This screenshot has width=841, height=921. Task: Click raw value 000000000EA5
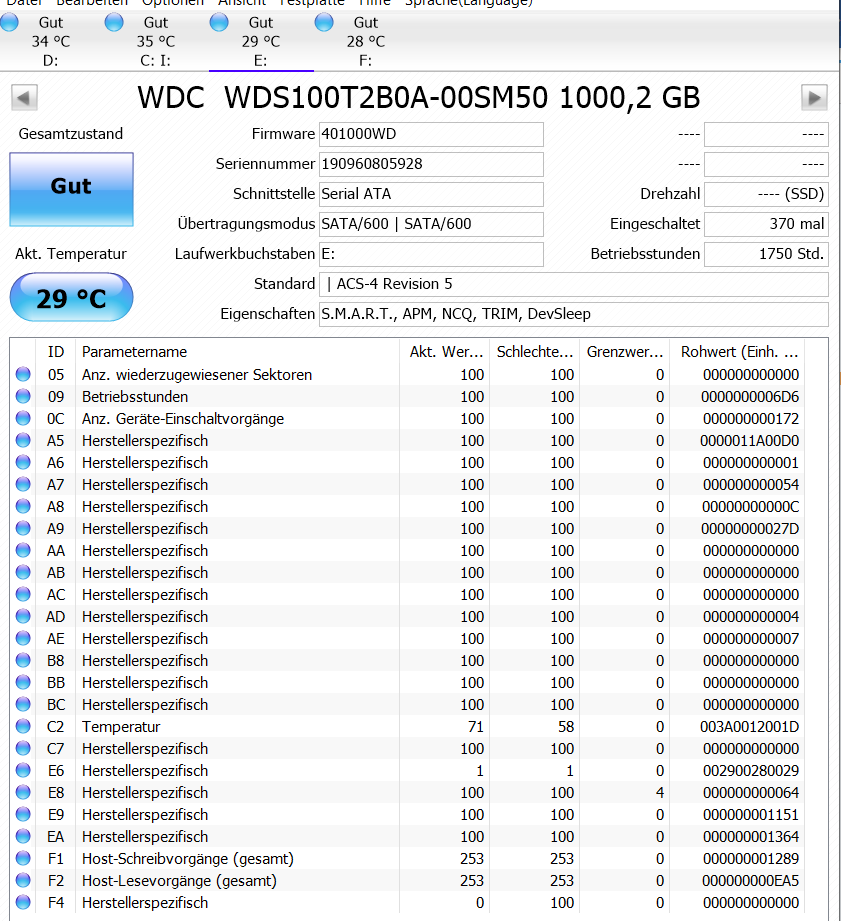[x=751, y=880]
